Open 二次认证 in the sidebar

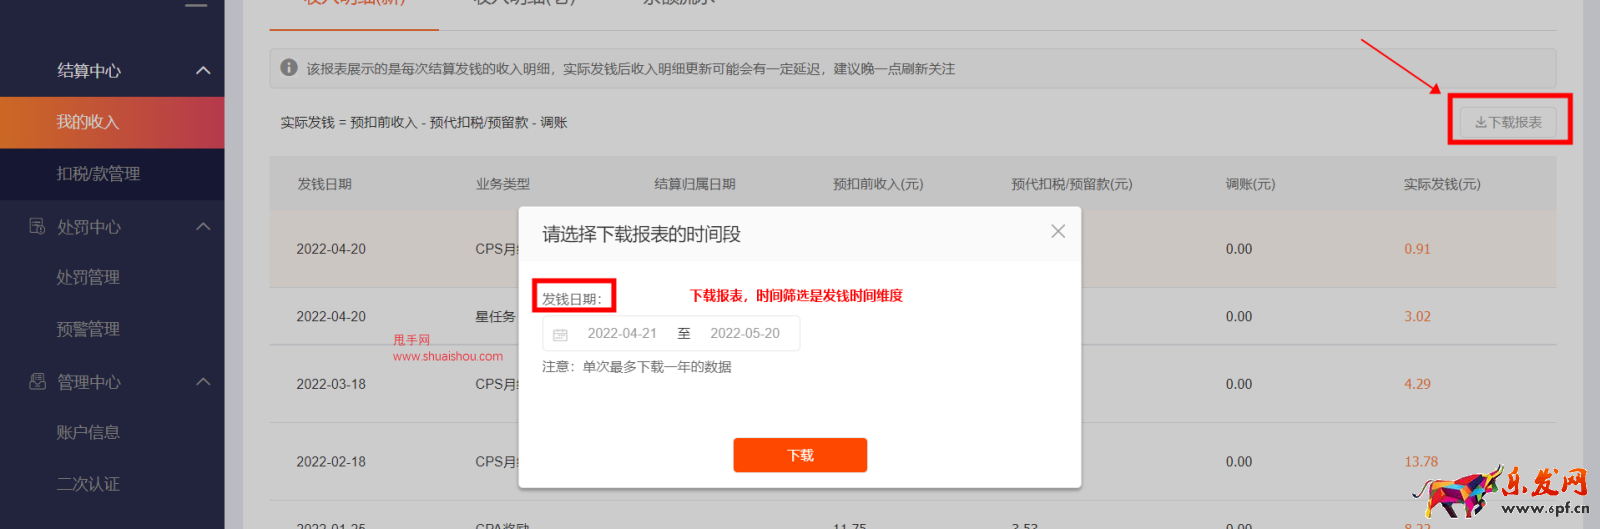[x=88, y=484]
